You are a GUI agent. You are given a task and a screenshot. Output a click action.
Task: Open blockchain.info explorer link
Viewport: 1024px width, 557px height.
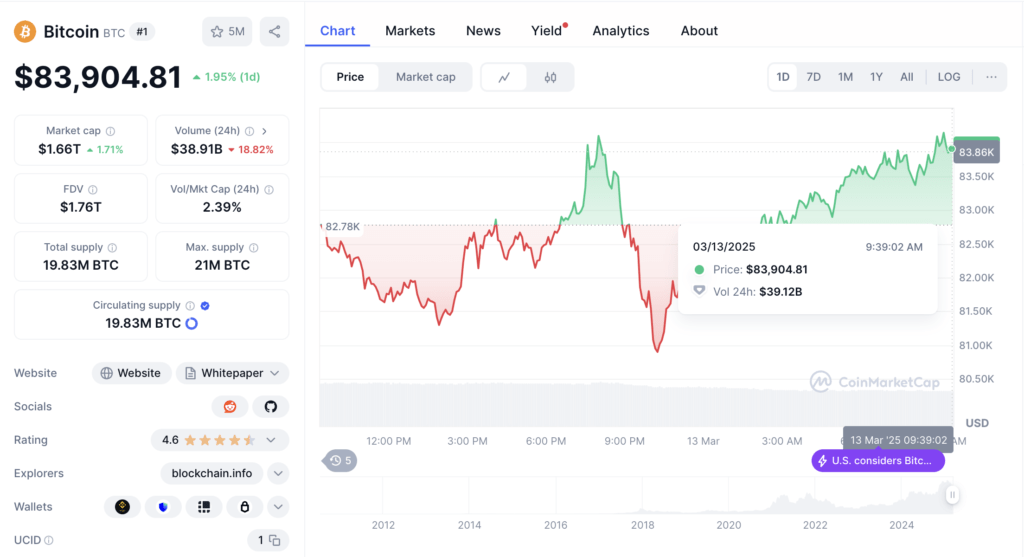tap(212, 473)
